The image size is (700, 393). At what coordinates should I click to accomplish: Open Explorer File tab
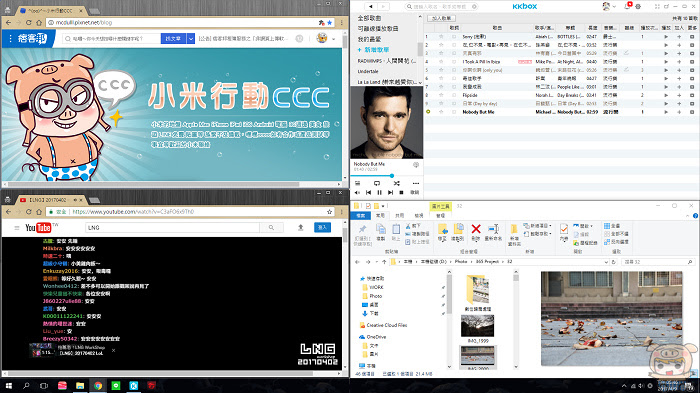361,215
